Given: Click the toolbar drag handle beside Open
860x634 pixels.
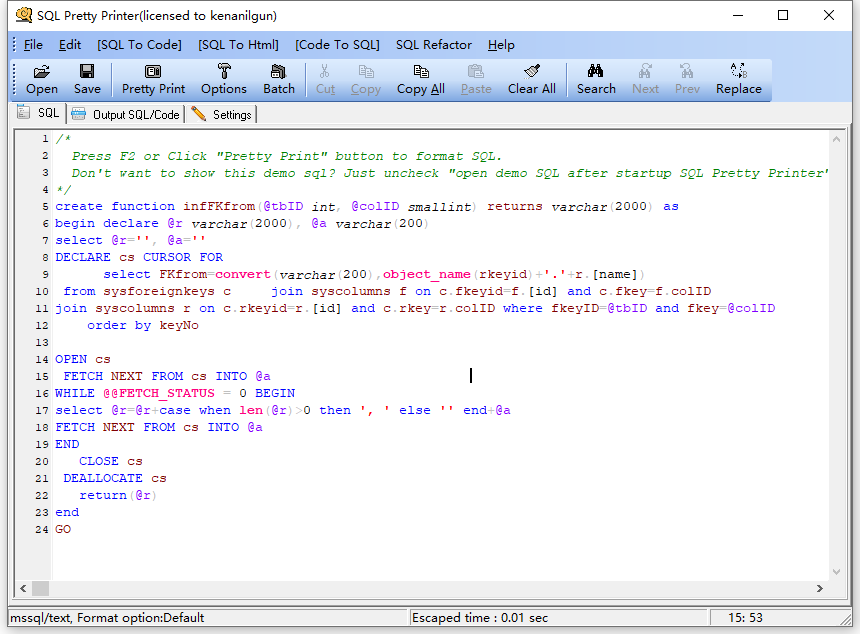Looking at the screenshot, I should [15, 80].
